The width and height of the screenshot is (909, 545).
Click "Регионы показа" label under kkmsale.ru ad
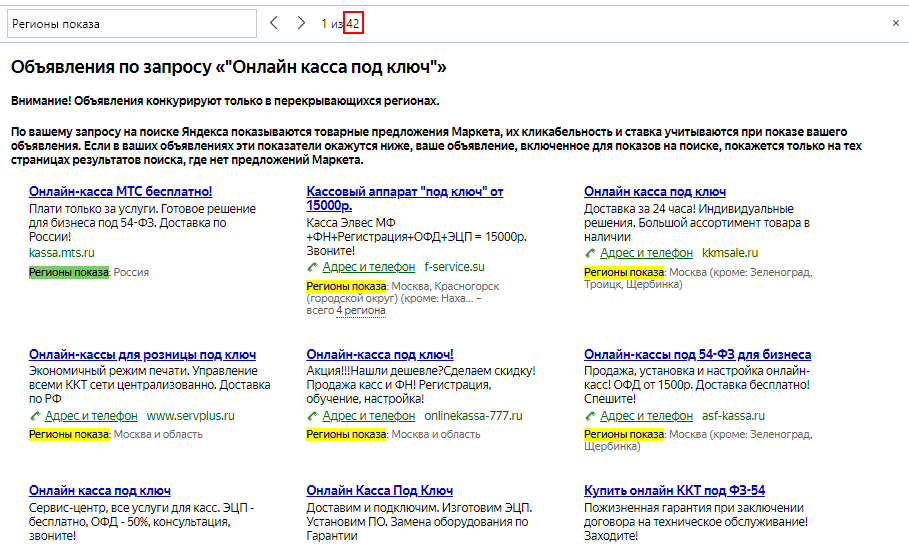point(624,272)
